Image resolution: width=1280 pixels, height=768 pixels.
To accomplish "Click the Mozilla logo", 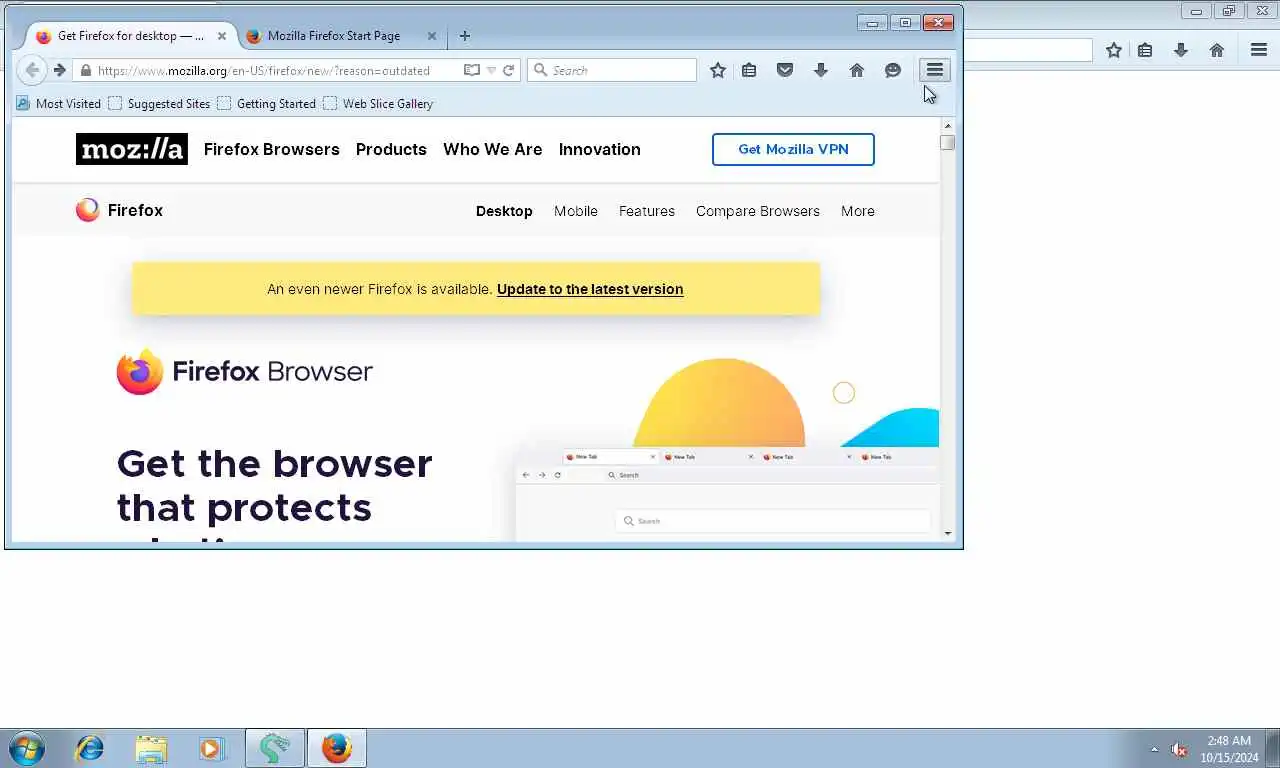I will coord(132,149).
